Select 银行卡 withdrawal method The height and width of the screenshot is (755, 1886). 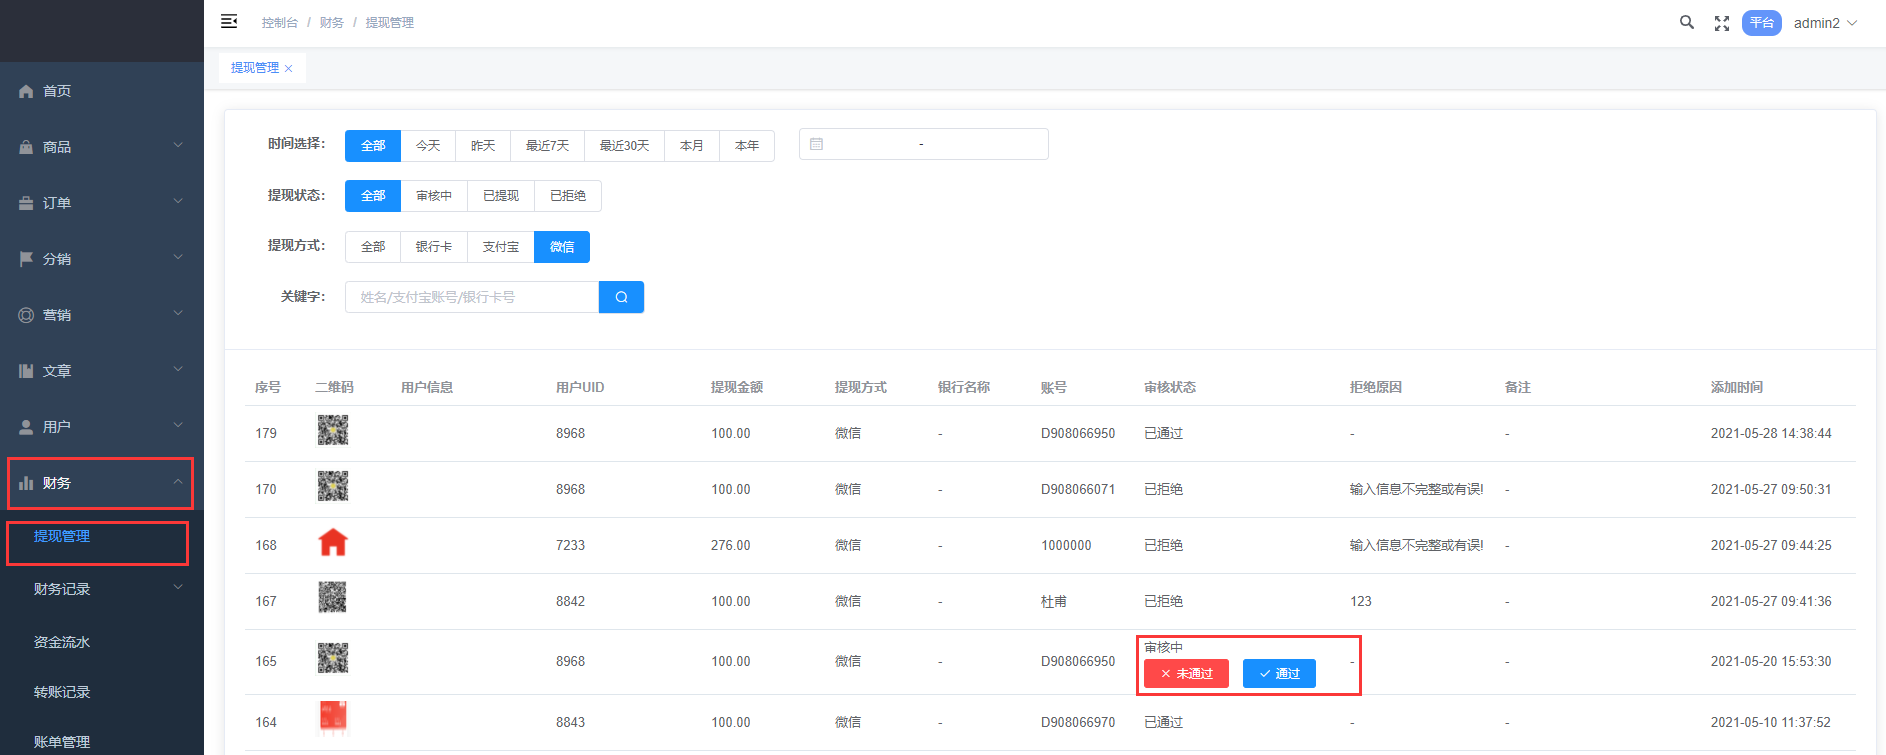434,247
